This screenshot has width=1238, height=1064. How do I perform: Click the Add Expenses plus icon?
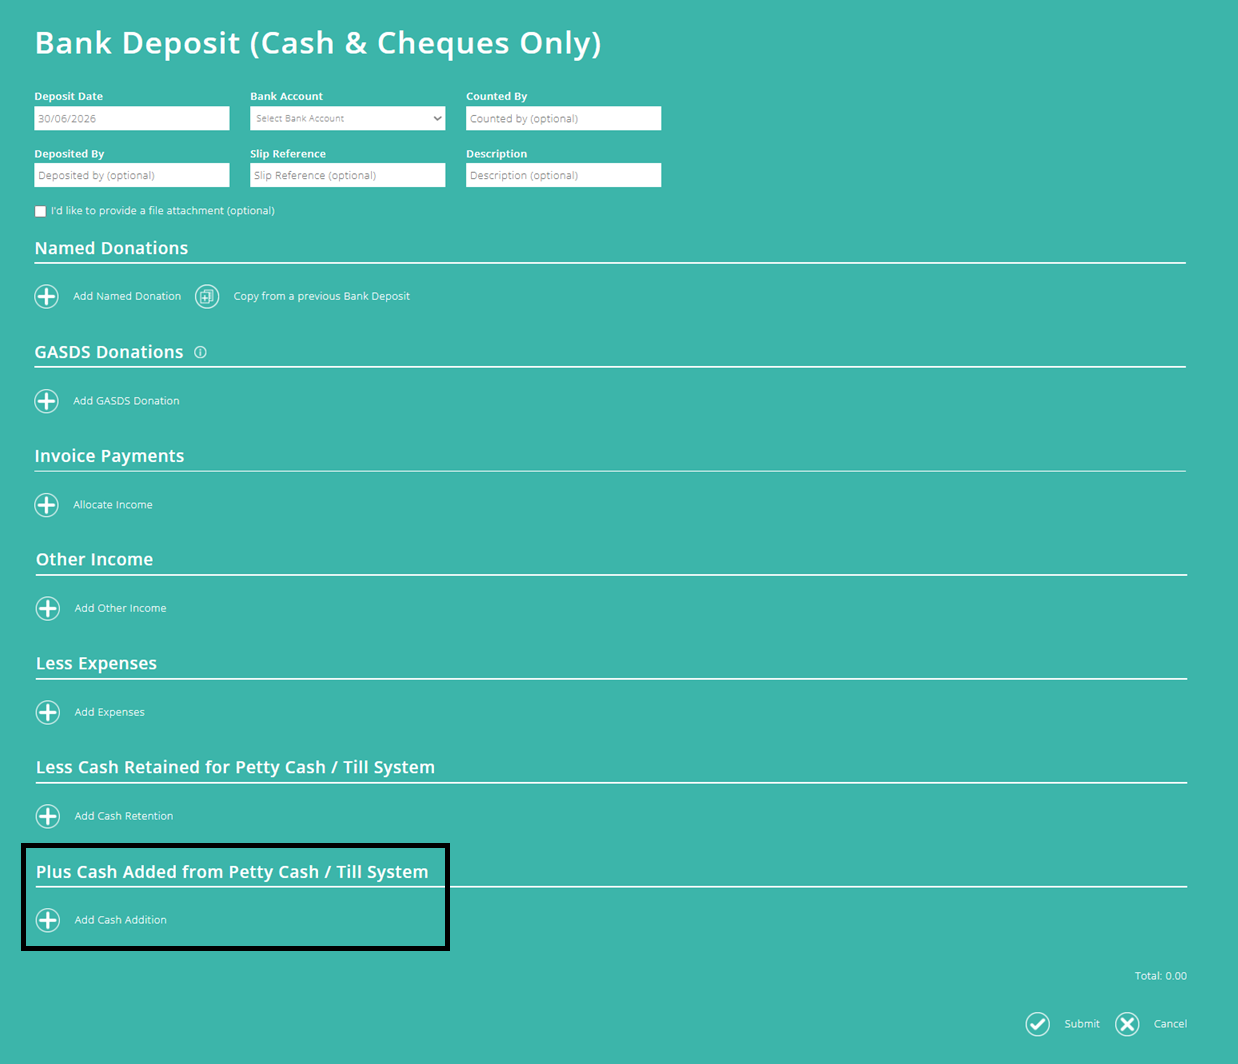coord(48,712)
